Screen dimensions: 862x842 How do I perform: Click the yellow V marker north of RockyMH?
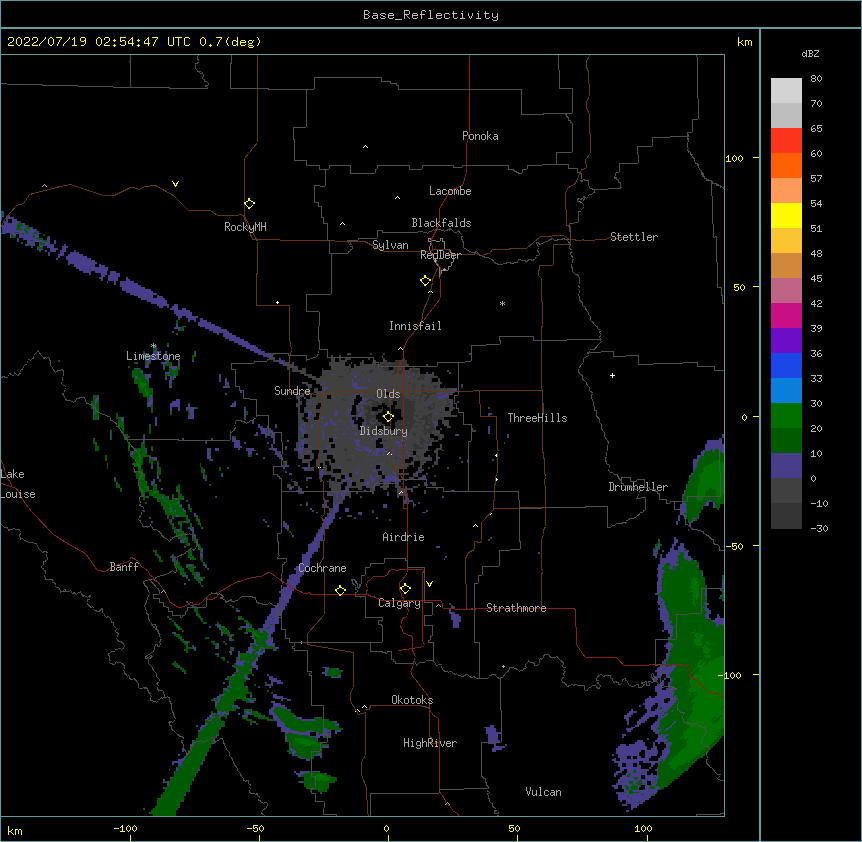(x=175, y=184)
